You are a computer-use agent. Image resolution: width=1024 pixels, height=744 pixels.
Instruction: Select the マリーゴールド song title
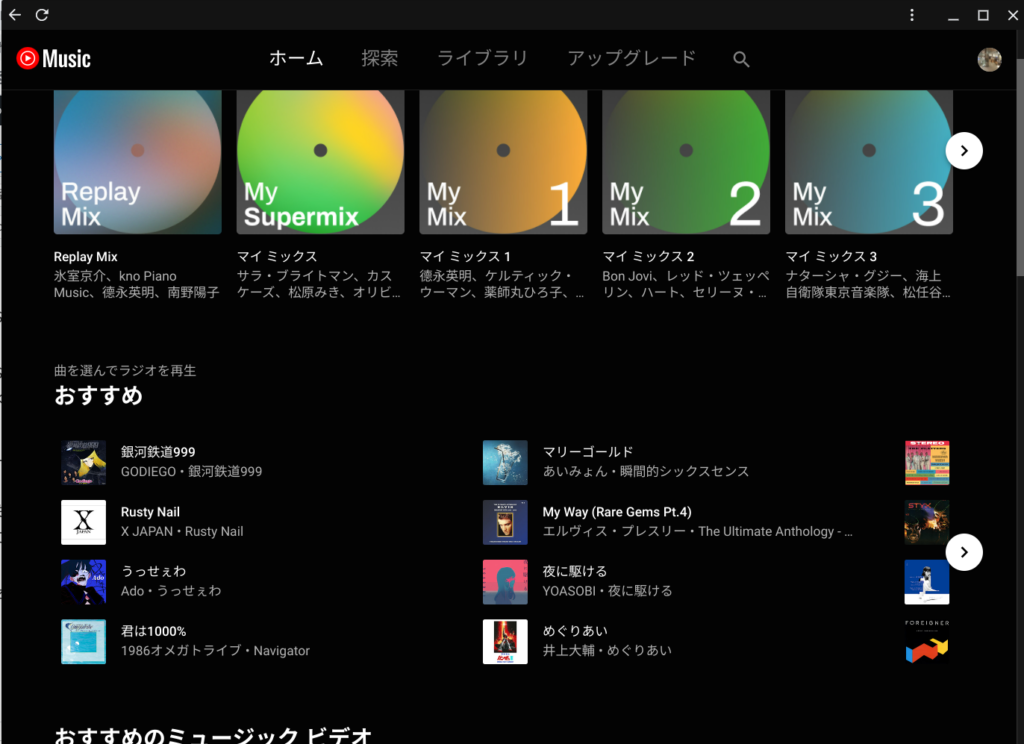588,452
